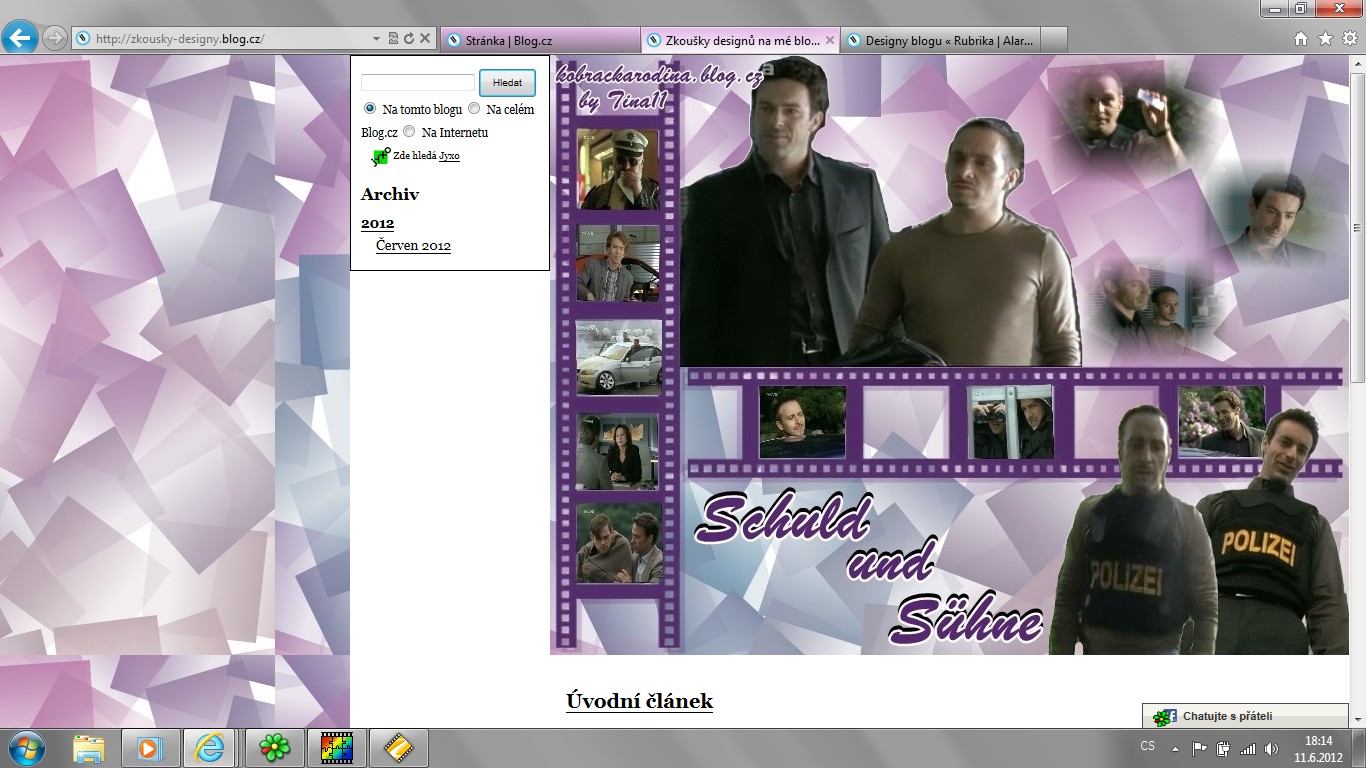The height and width of the screenshot is (768, 1366).
Task: Switch to the 'Stránka | Blog.cz' tab
Action: [540, 40]
